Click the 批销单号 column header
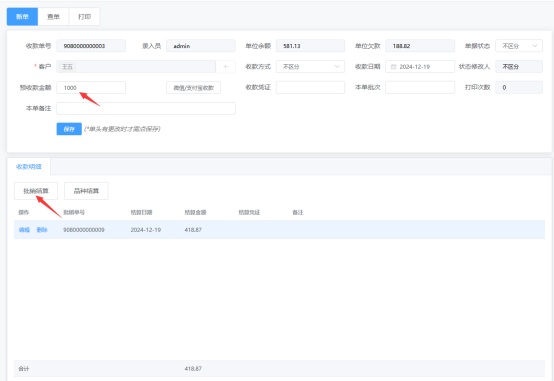This screenshot has height=381, width=554. [74, 212]
